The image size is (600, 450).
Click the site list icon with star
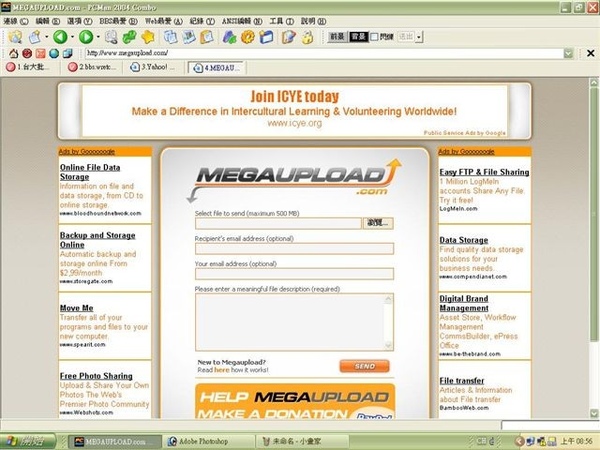(15, 37)
